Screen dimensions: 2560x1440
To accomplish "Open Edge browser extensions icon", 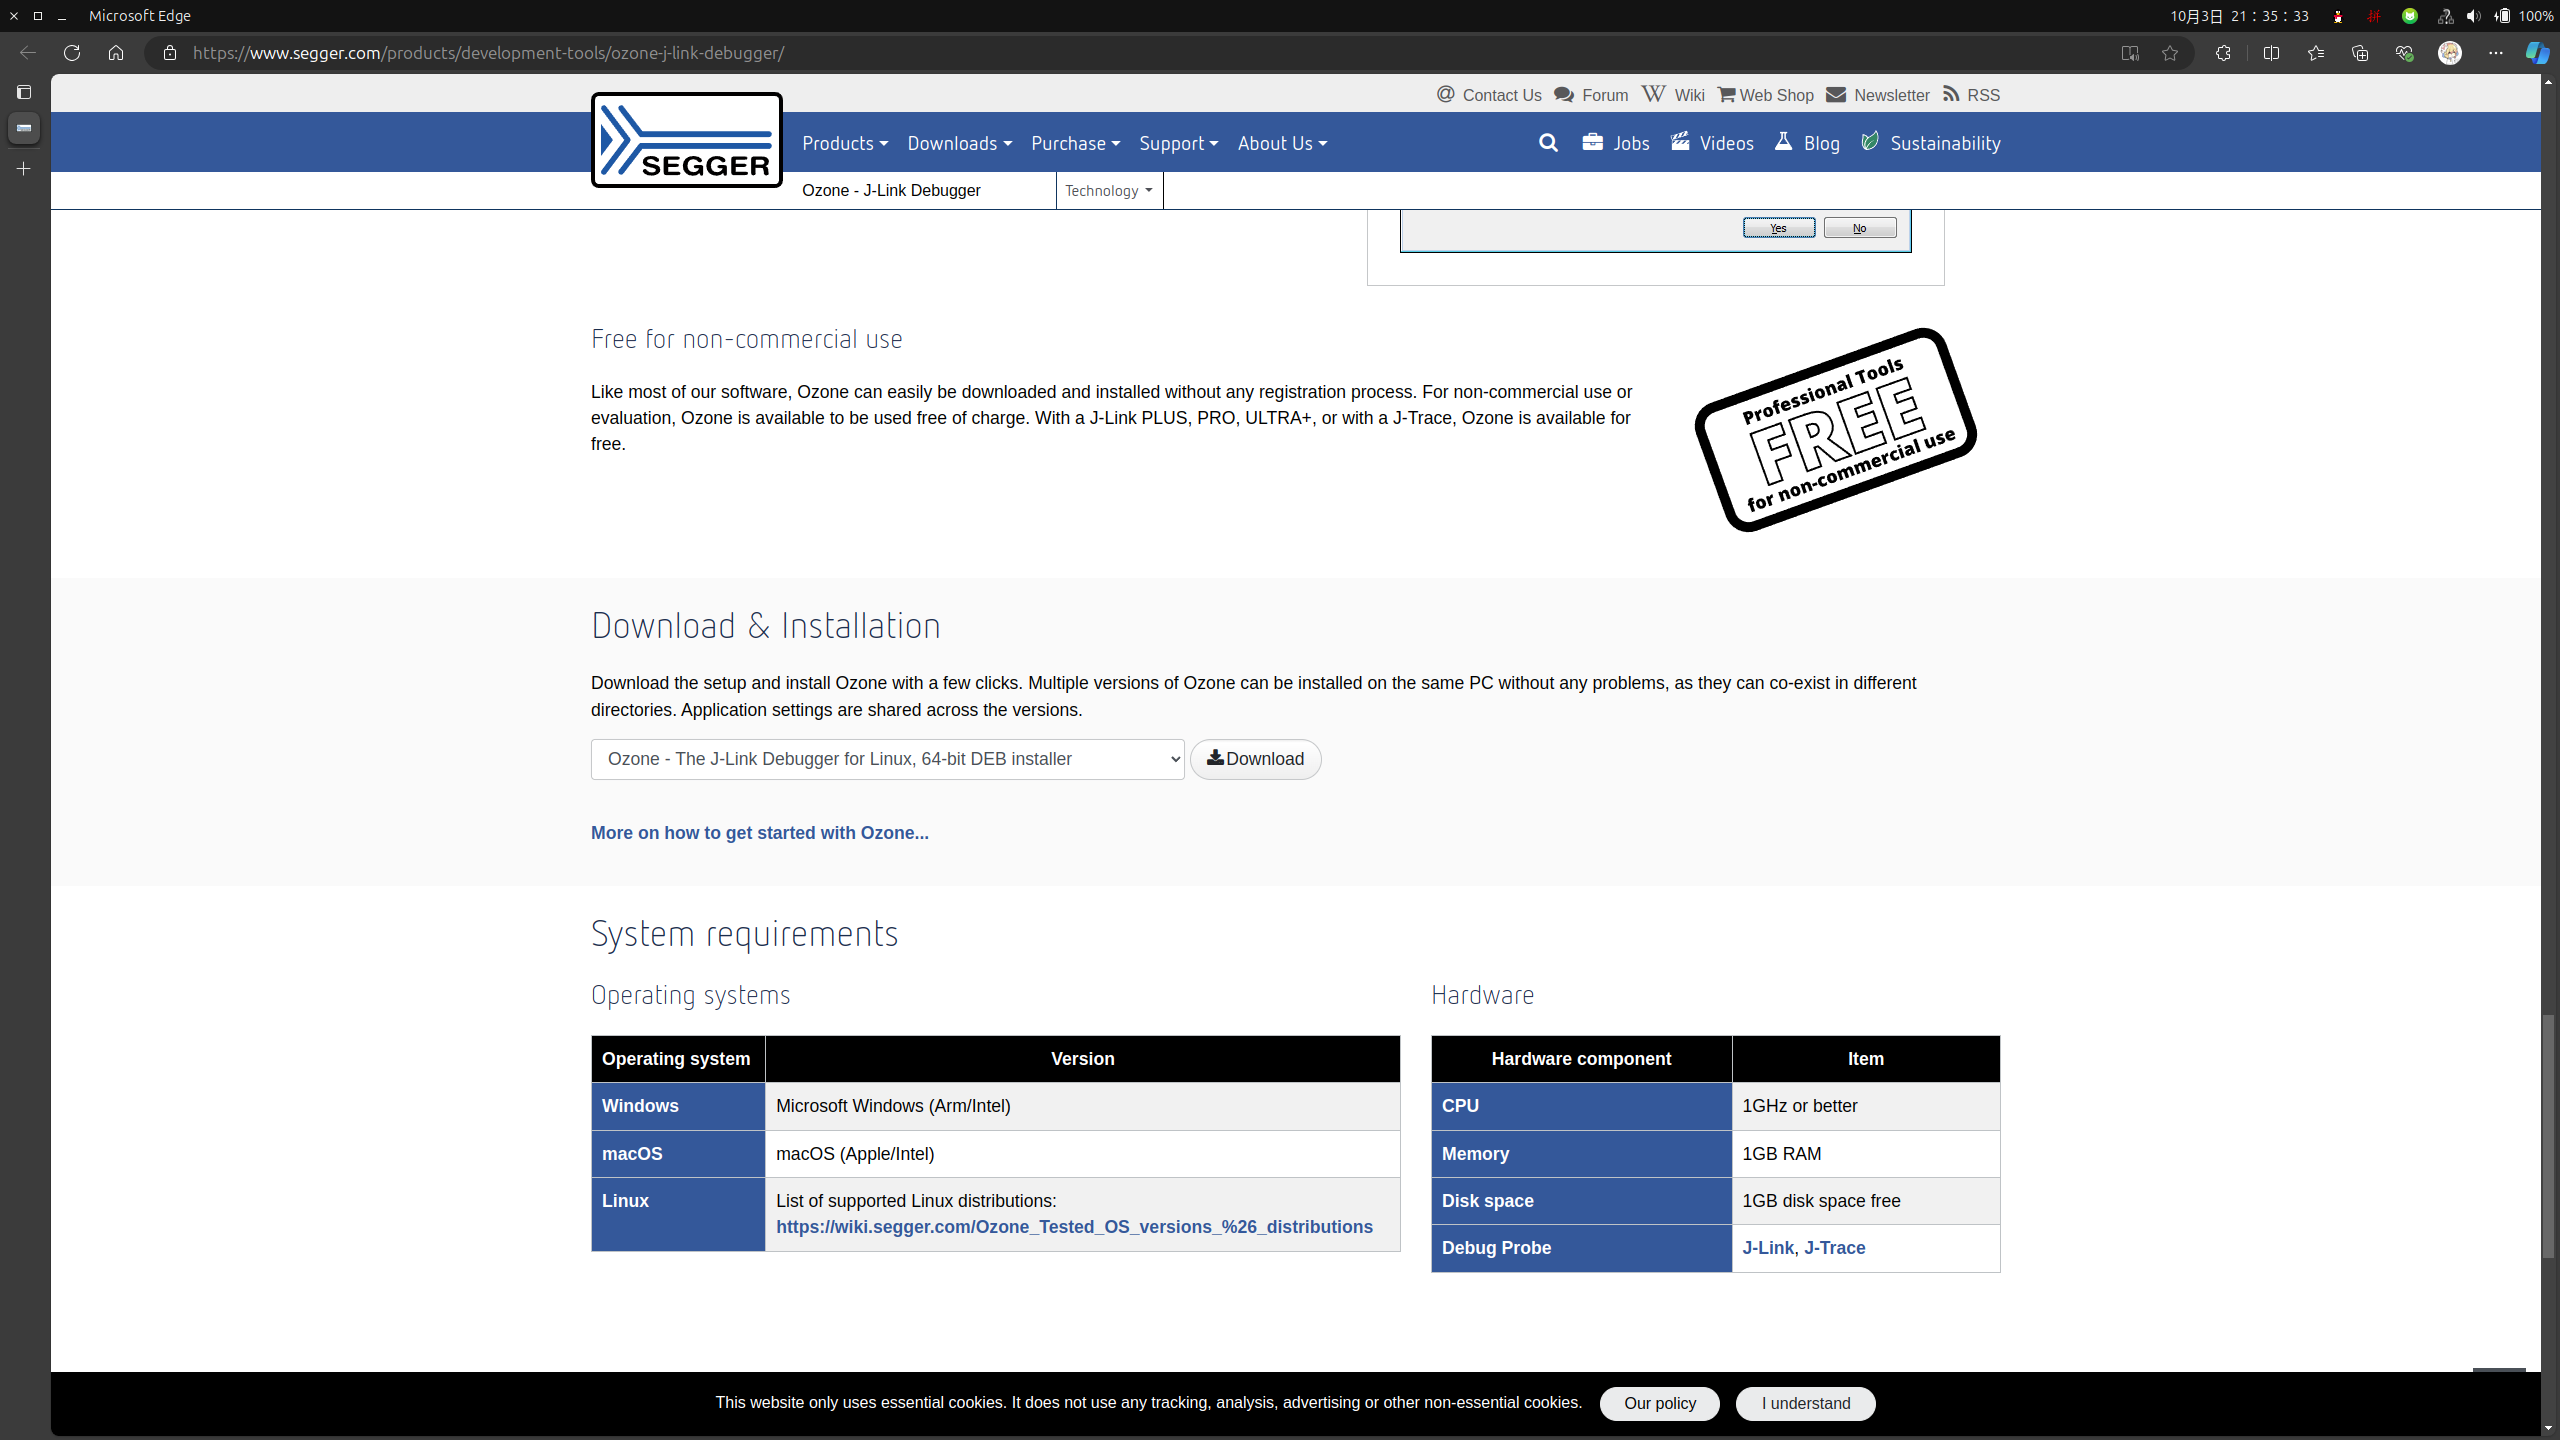I will [x=2222, y=53].
